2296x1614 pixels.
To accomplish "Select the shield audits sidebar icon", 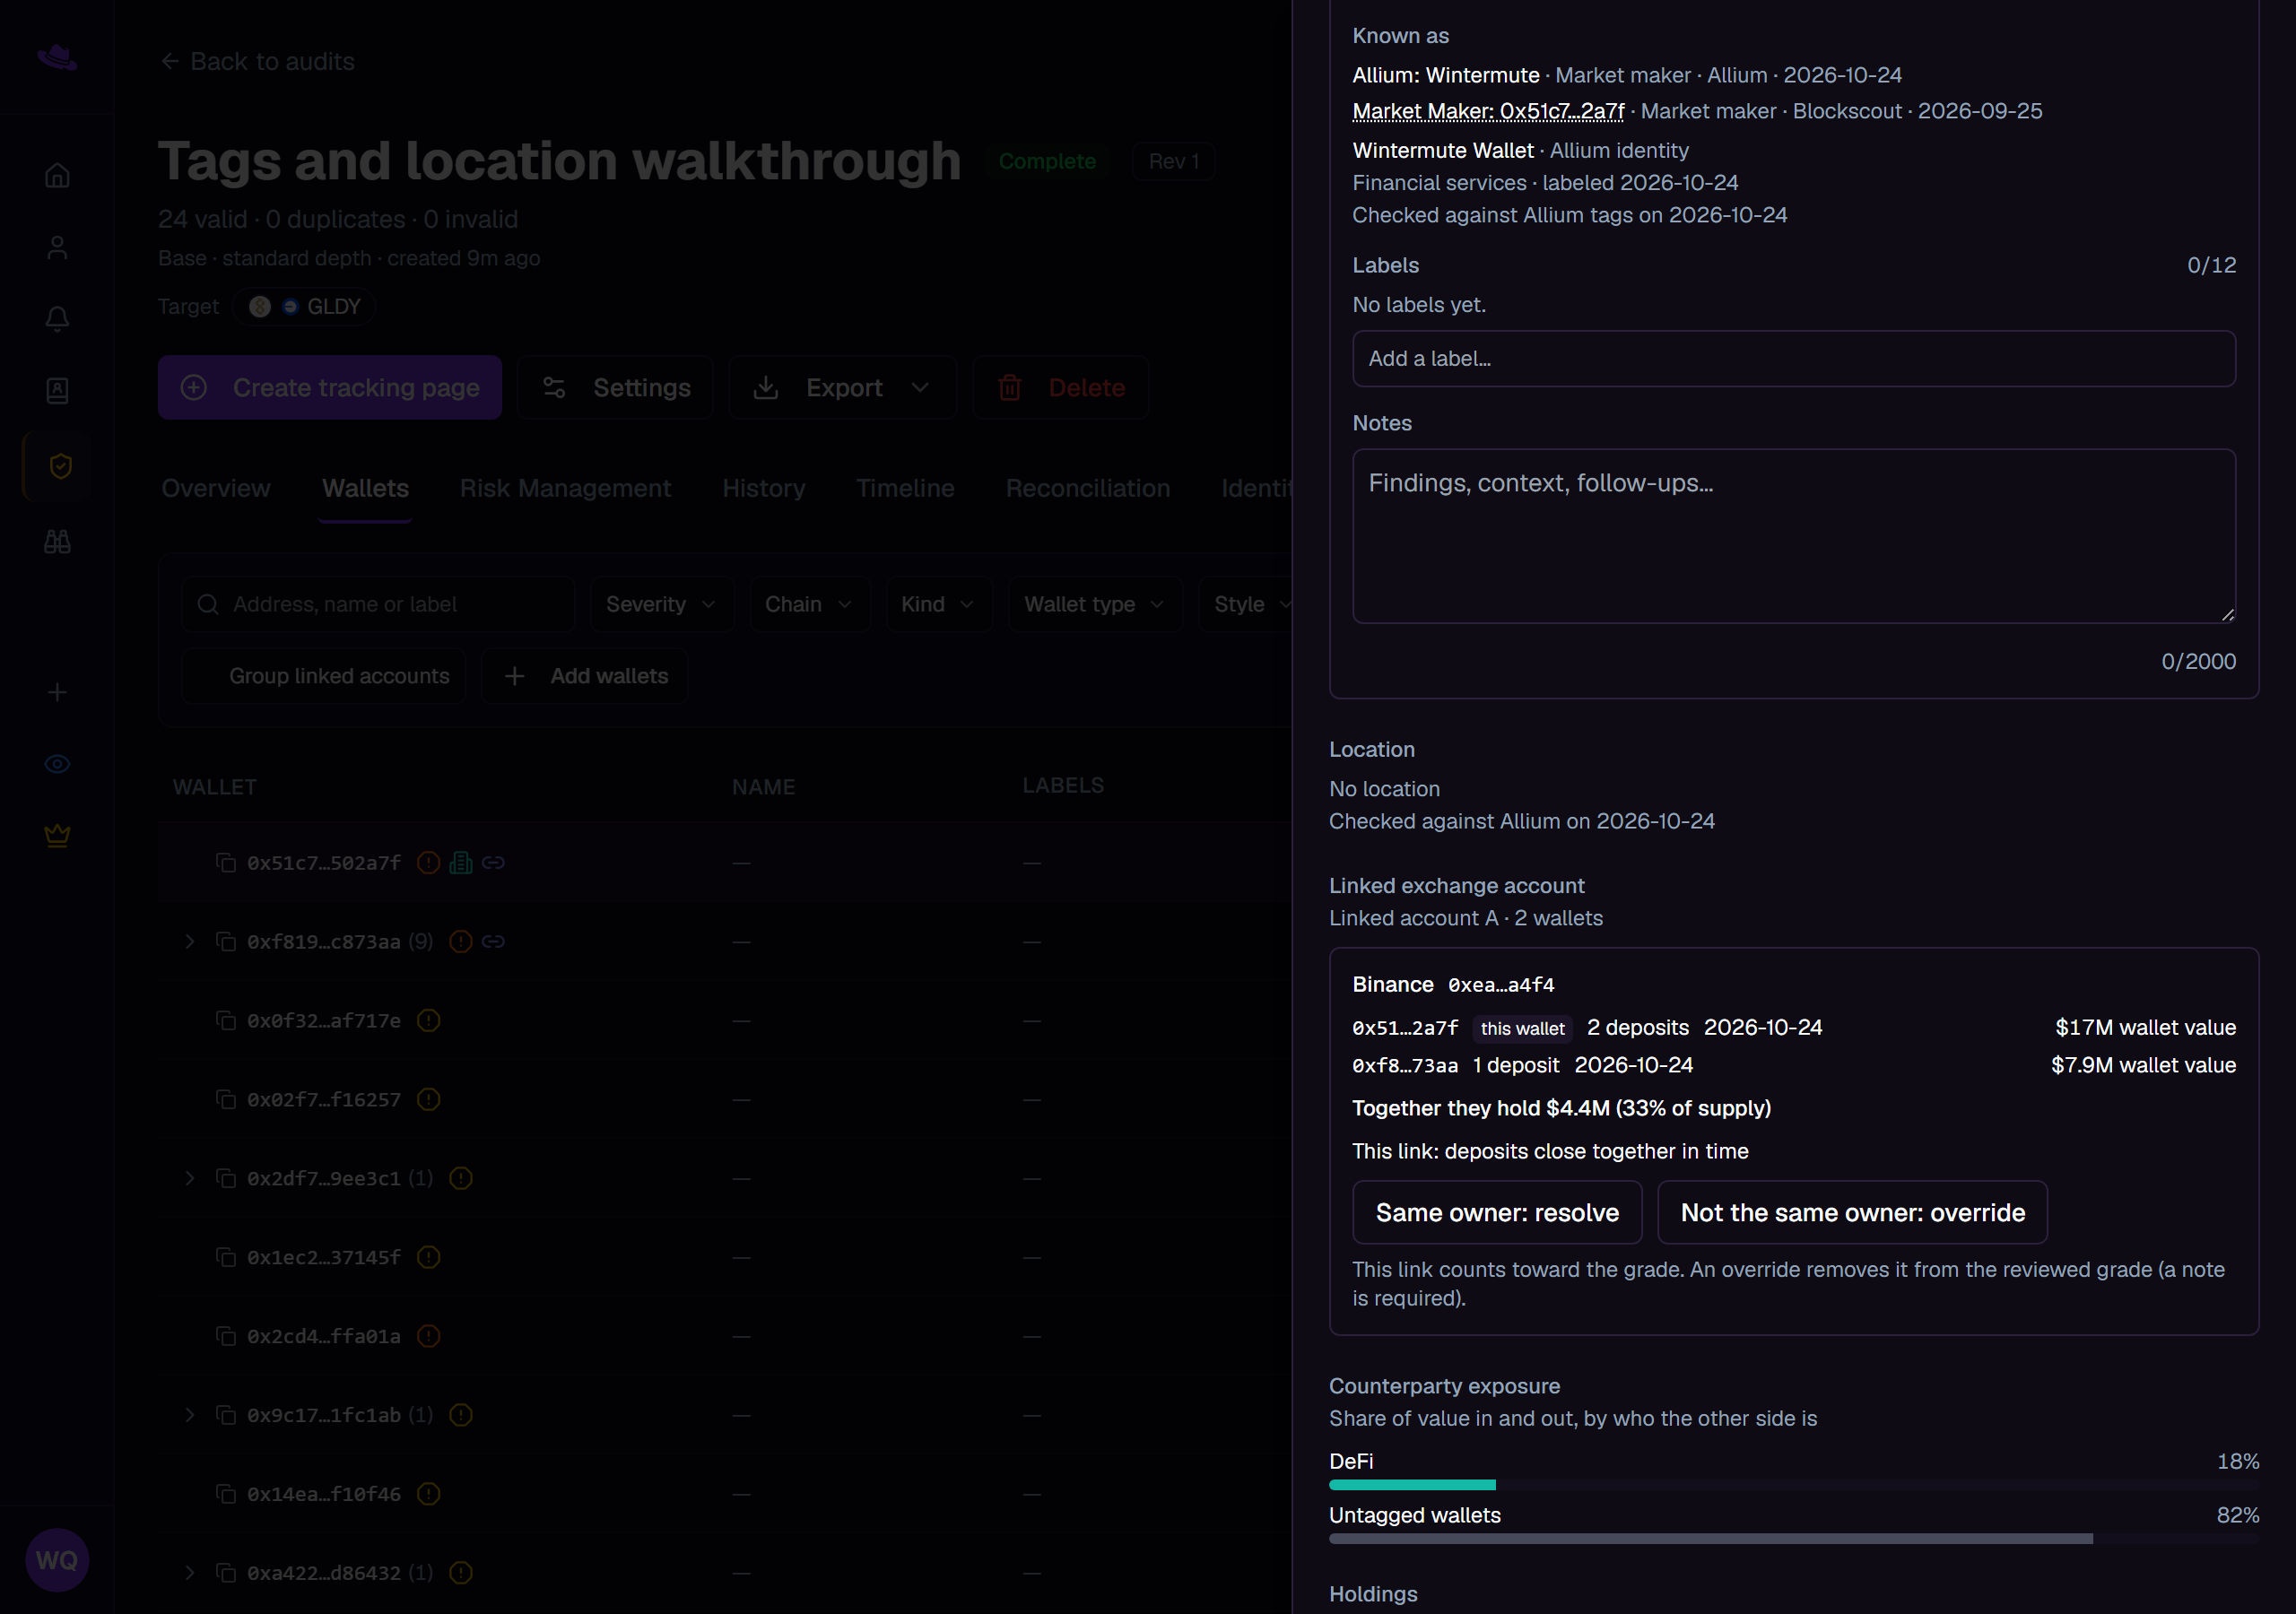I will click(59, 466).
